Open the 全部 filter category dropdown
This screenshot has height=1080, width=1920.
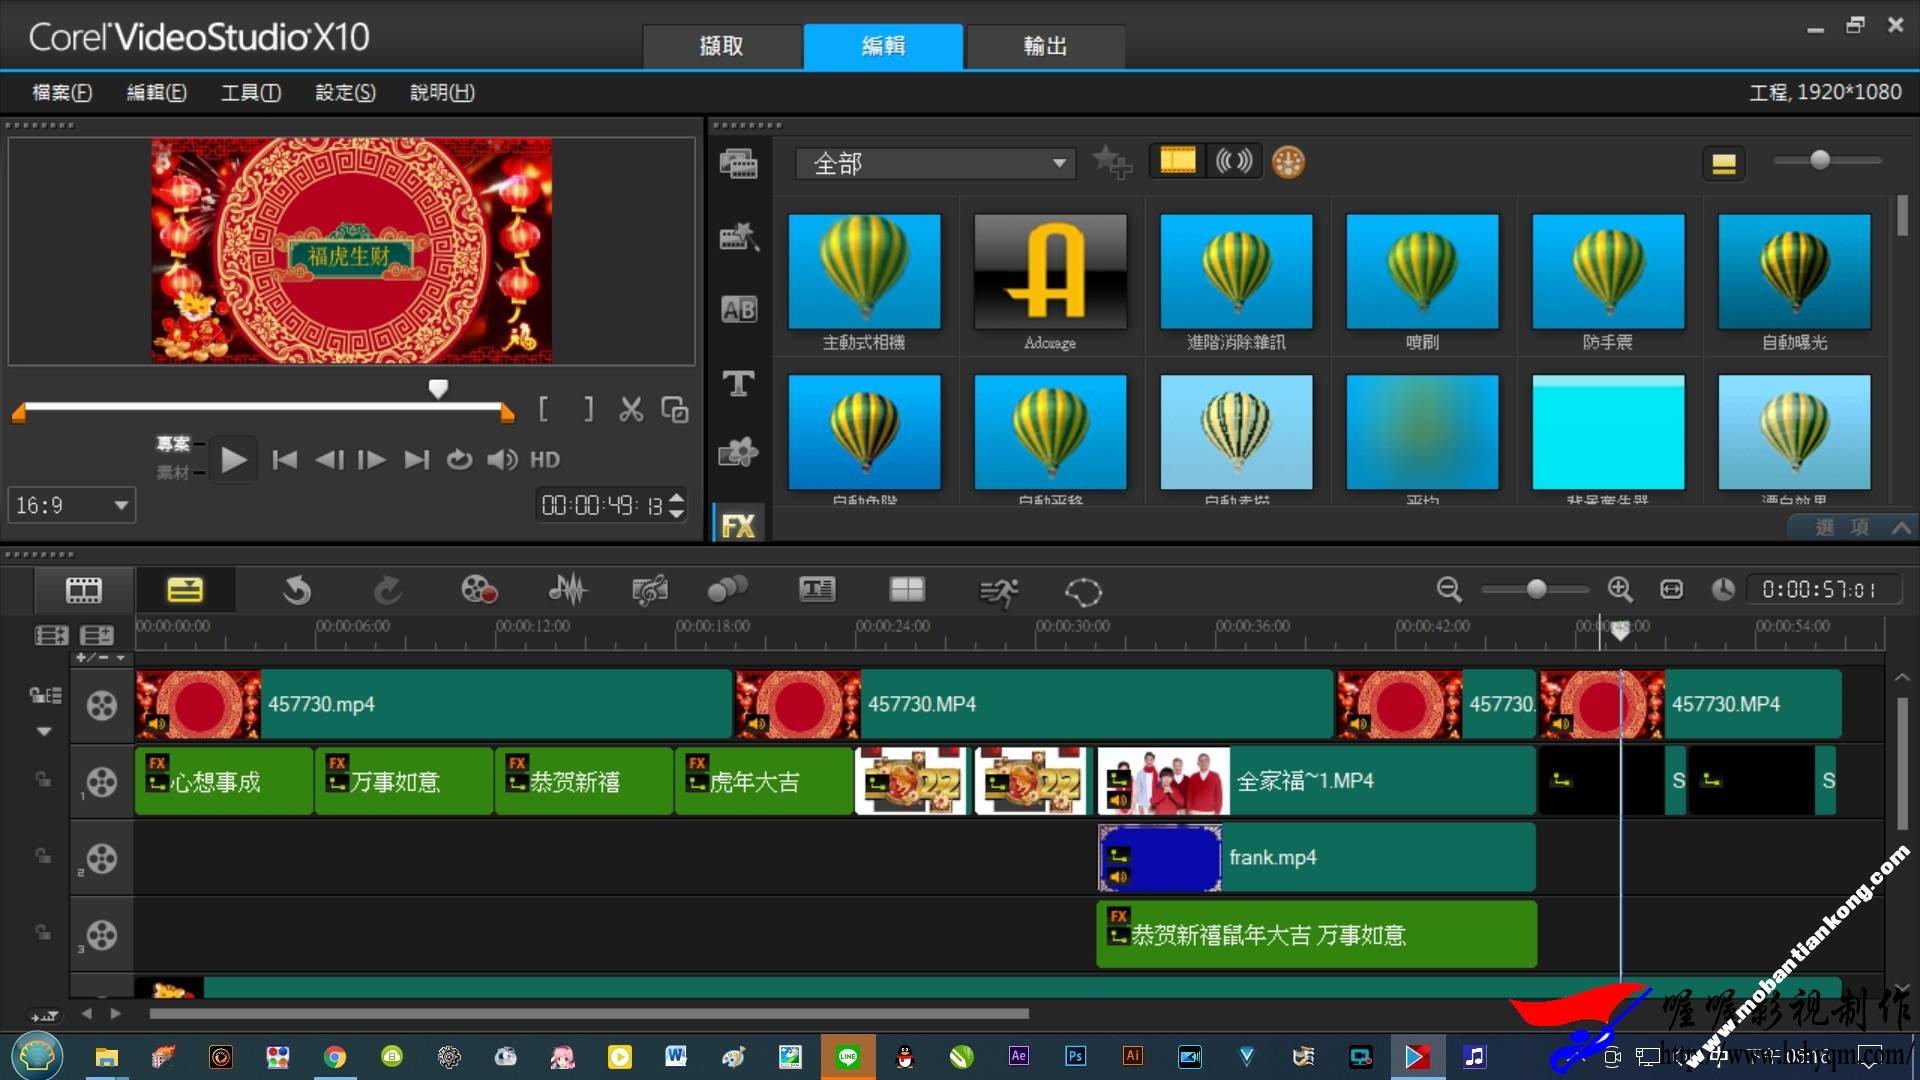point(935,164)
